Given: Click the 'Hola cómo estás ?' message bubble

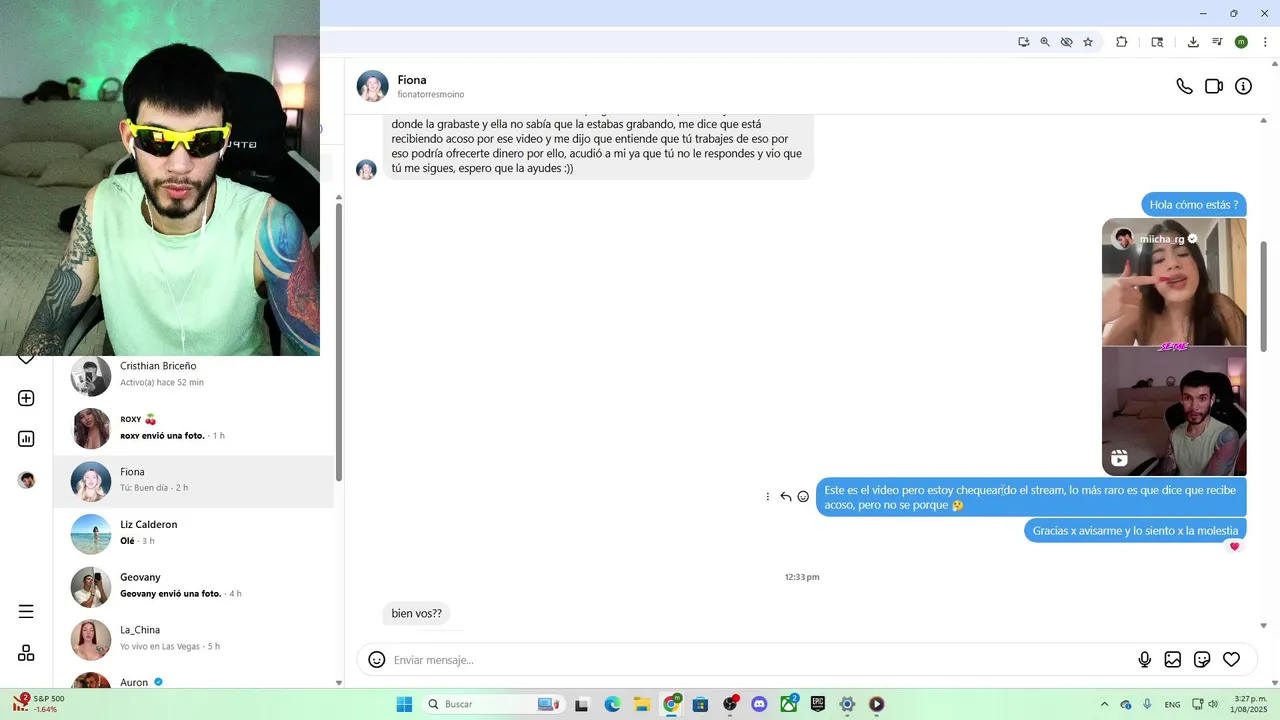Looking at the screenshot, I should [1194, 205].
